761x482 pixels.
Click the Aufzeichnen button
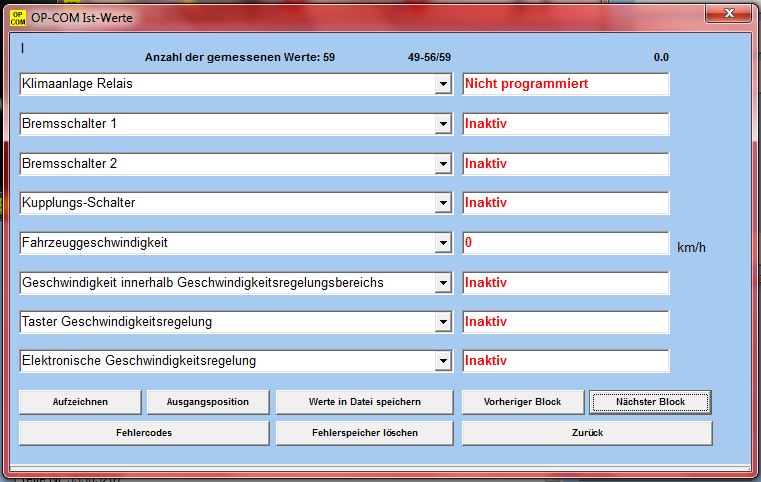(80, 402)
